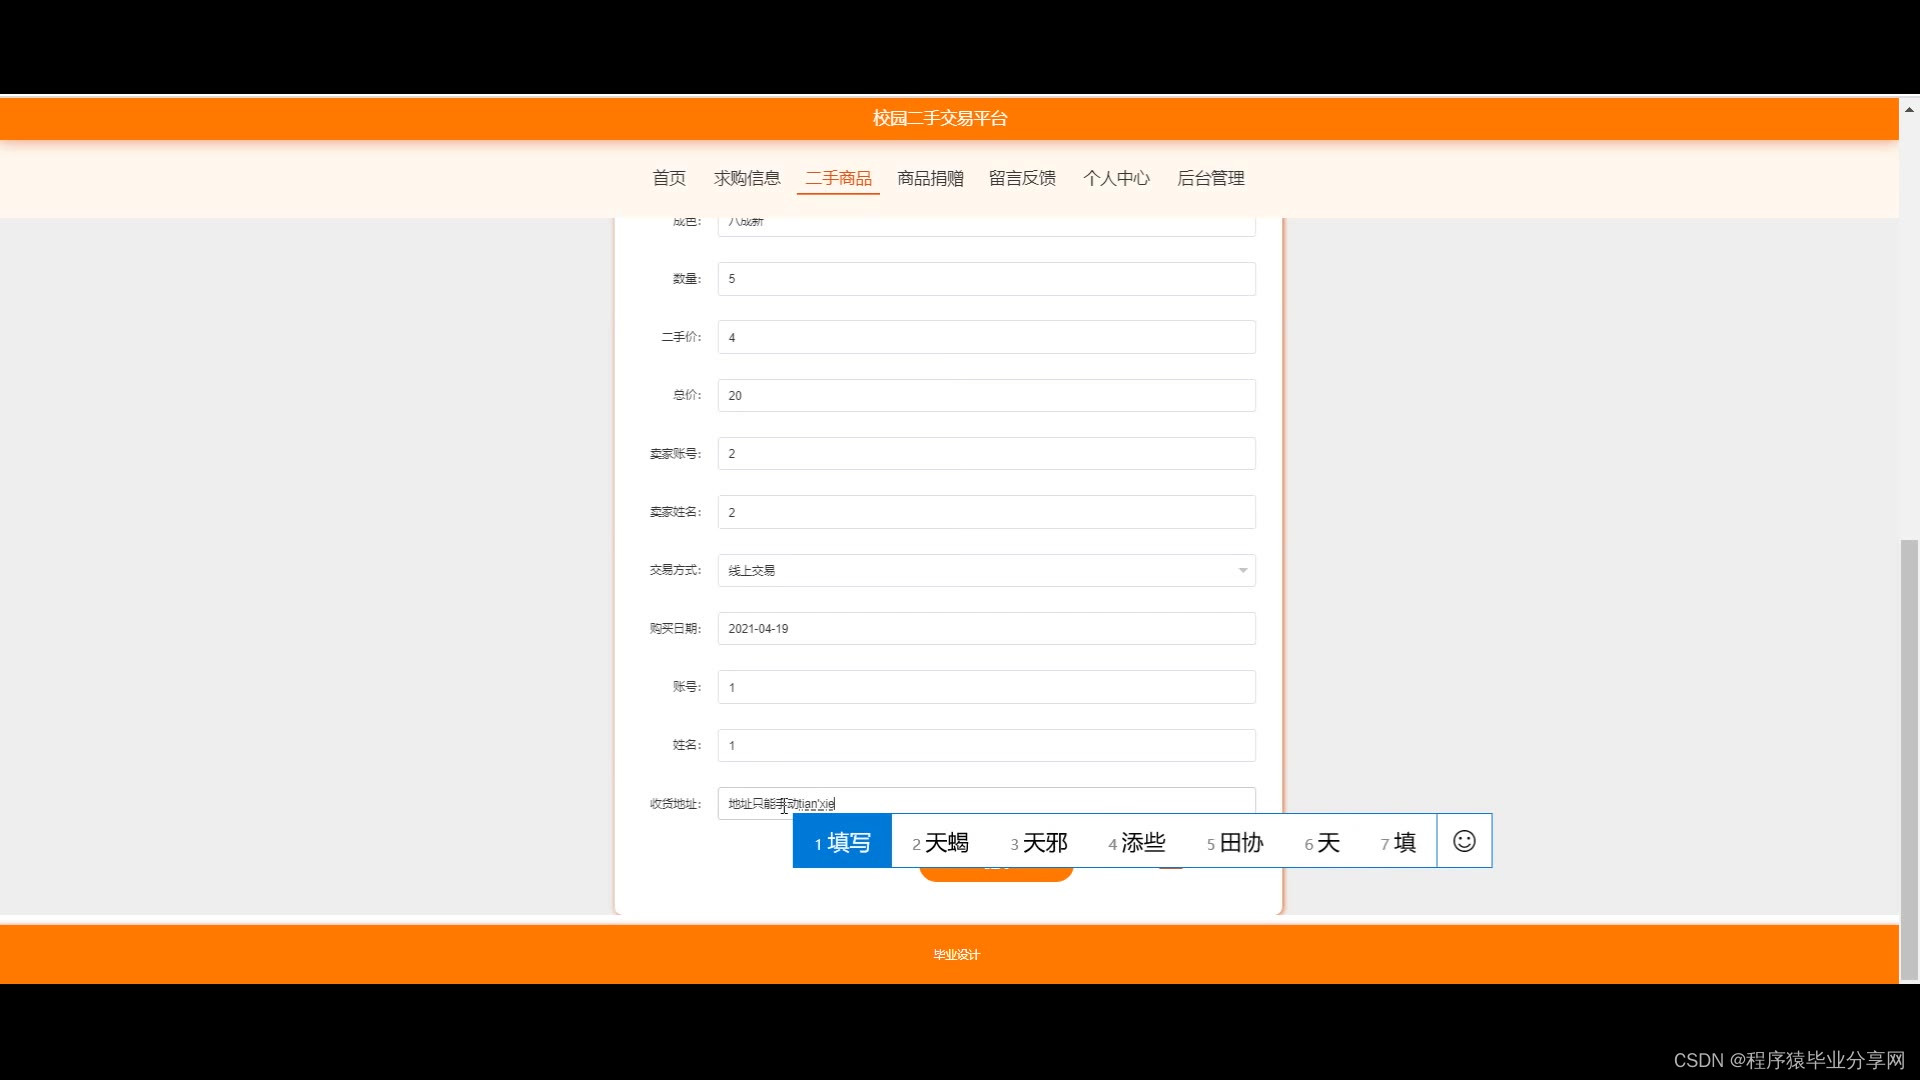Image resolution: width=1920 pixels, height=1080 pixels.
Task: Pick IME candidate 添些
Action: (x=1137, y=842)
